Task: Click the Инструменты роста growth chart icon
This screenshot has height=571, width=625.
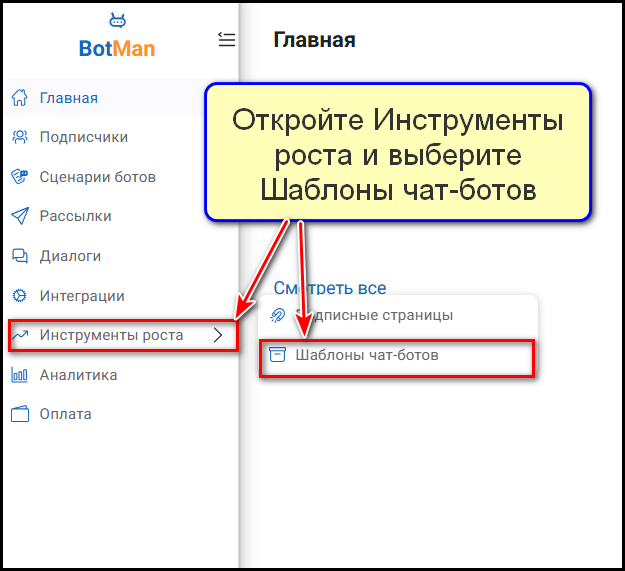Action: tap(20, 336)
